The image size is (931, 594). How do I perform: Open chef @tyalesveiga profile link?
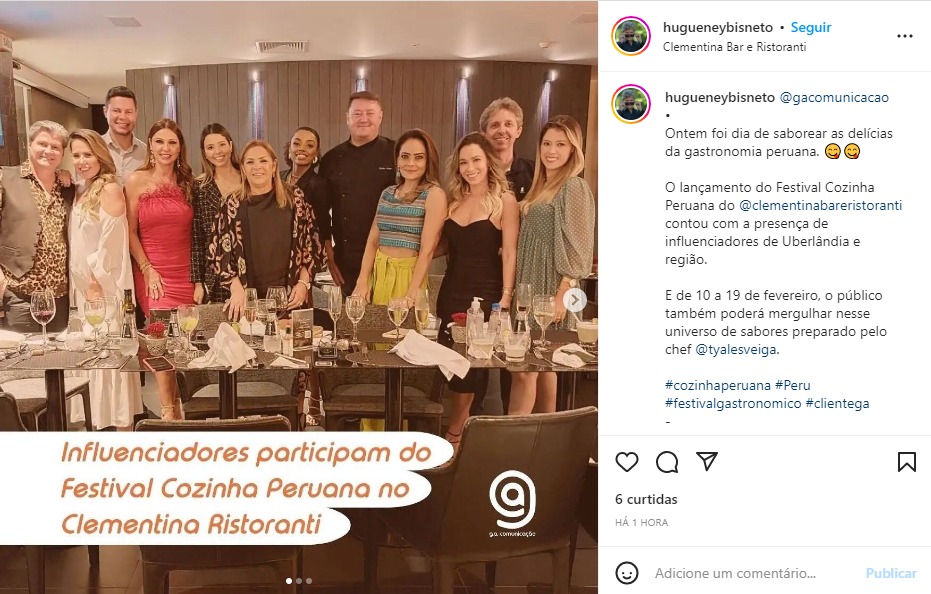pyautogui.click(x=736, y=349)
